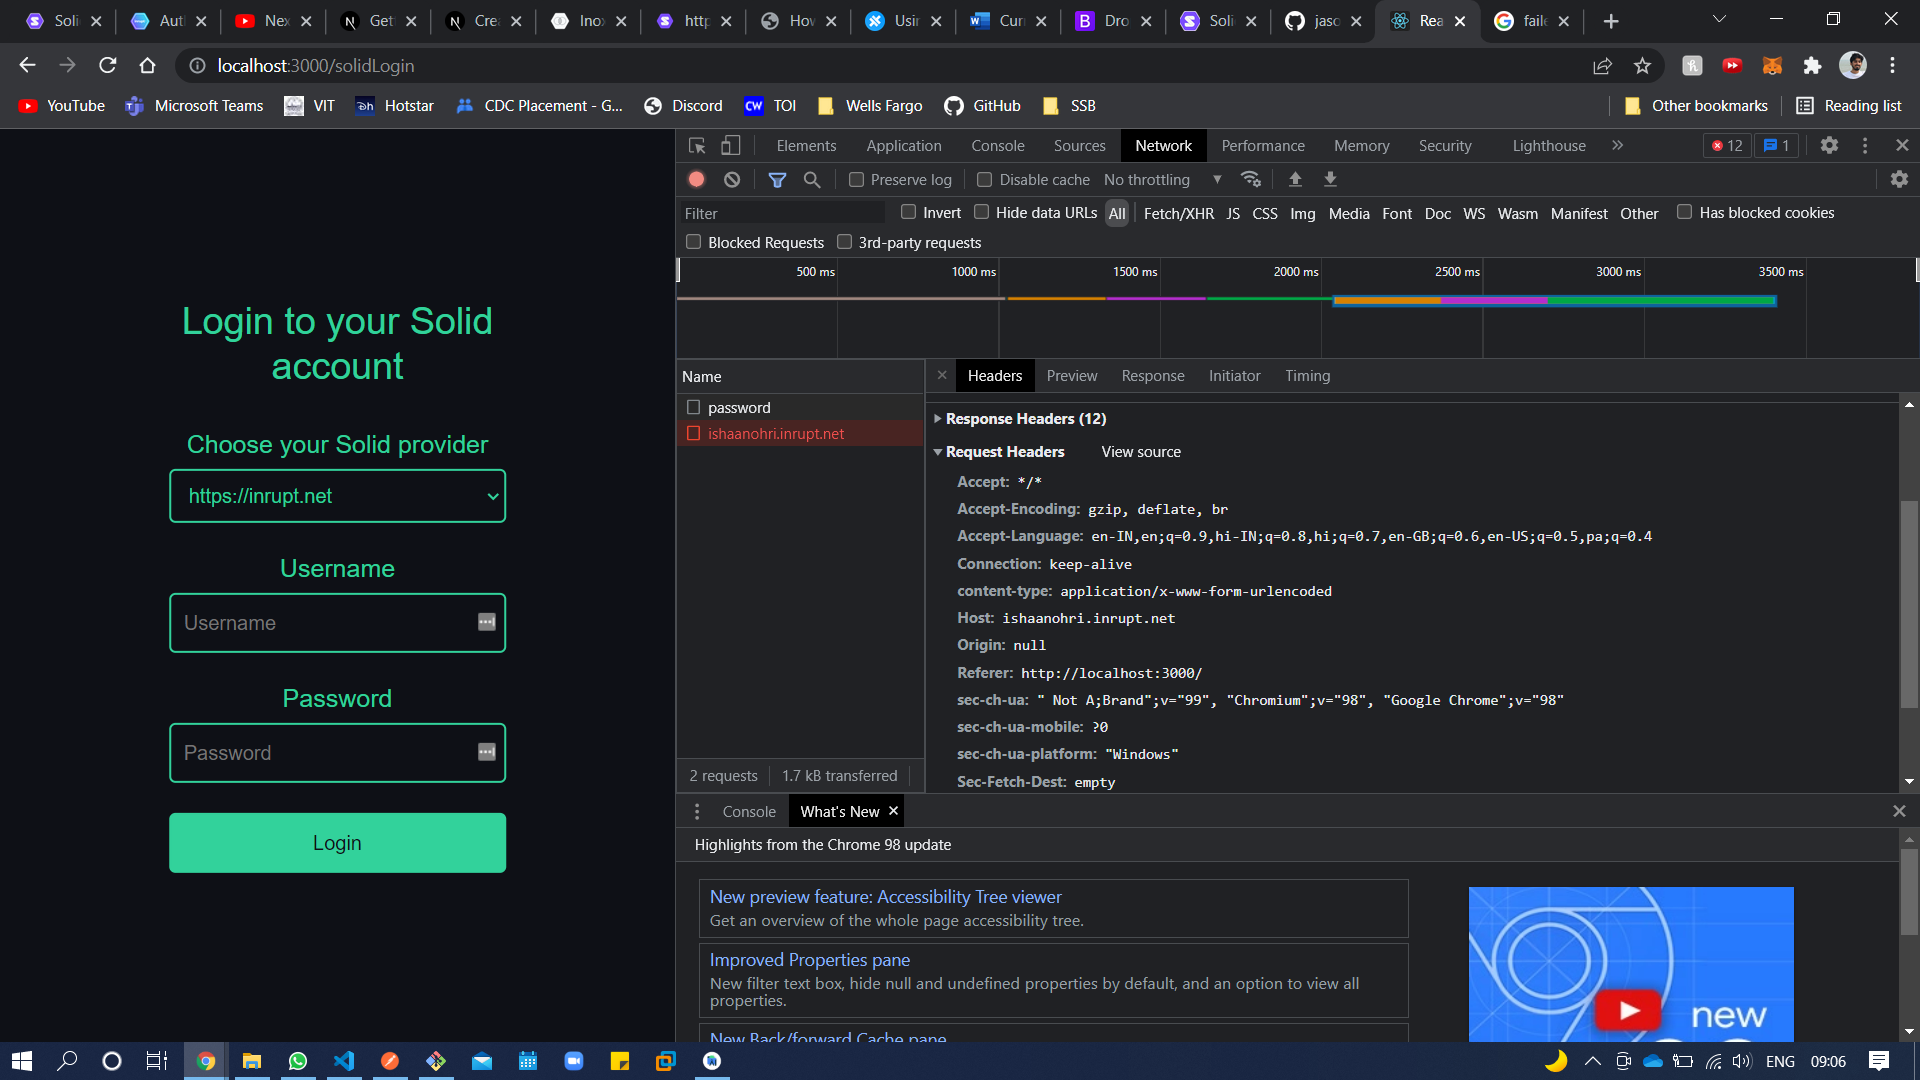Expand the Response Headers section

pos(1025,419)
